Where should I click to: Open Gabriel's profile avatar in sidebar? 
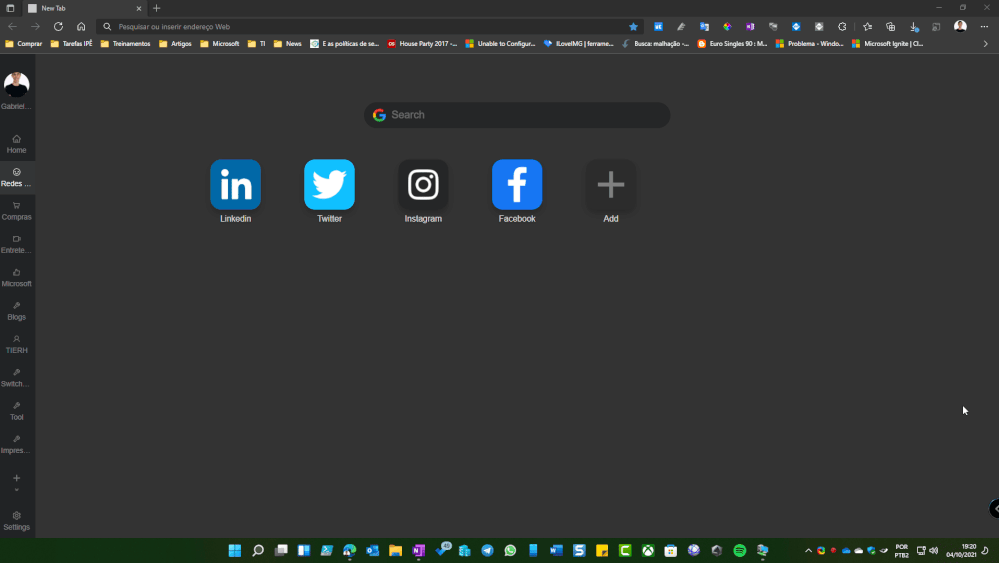(x=17, y=85)
